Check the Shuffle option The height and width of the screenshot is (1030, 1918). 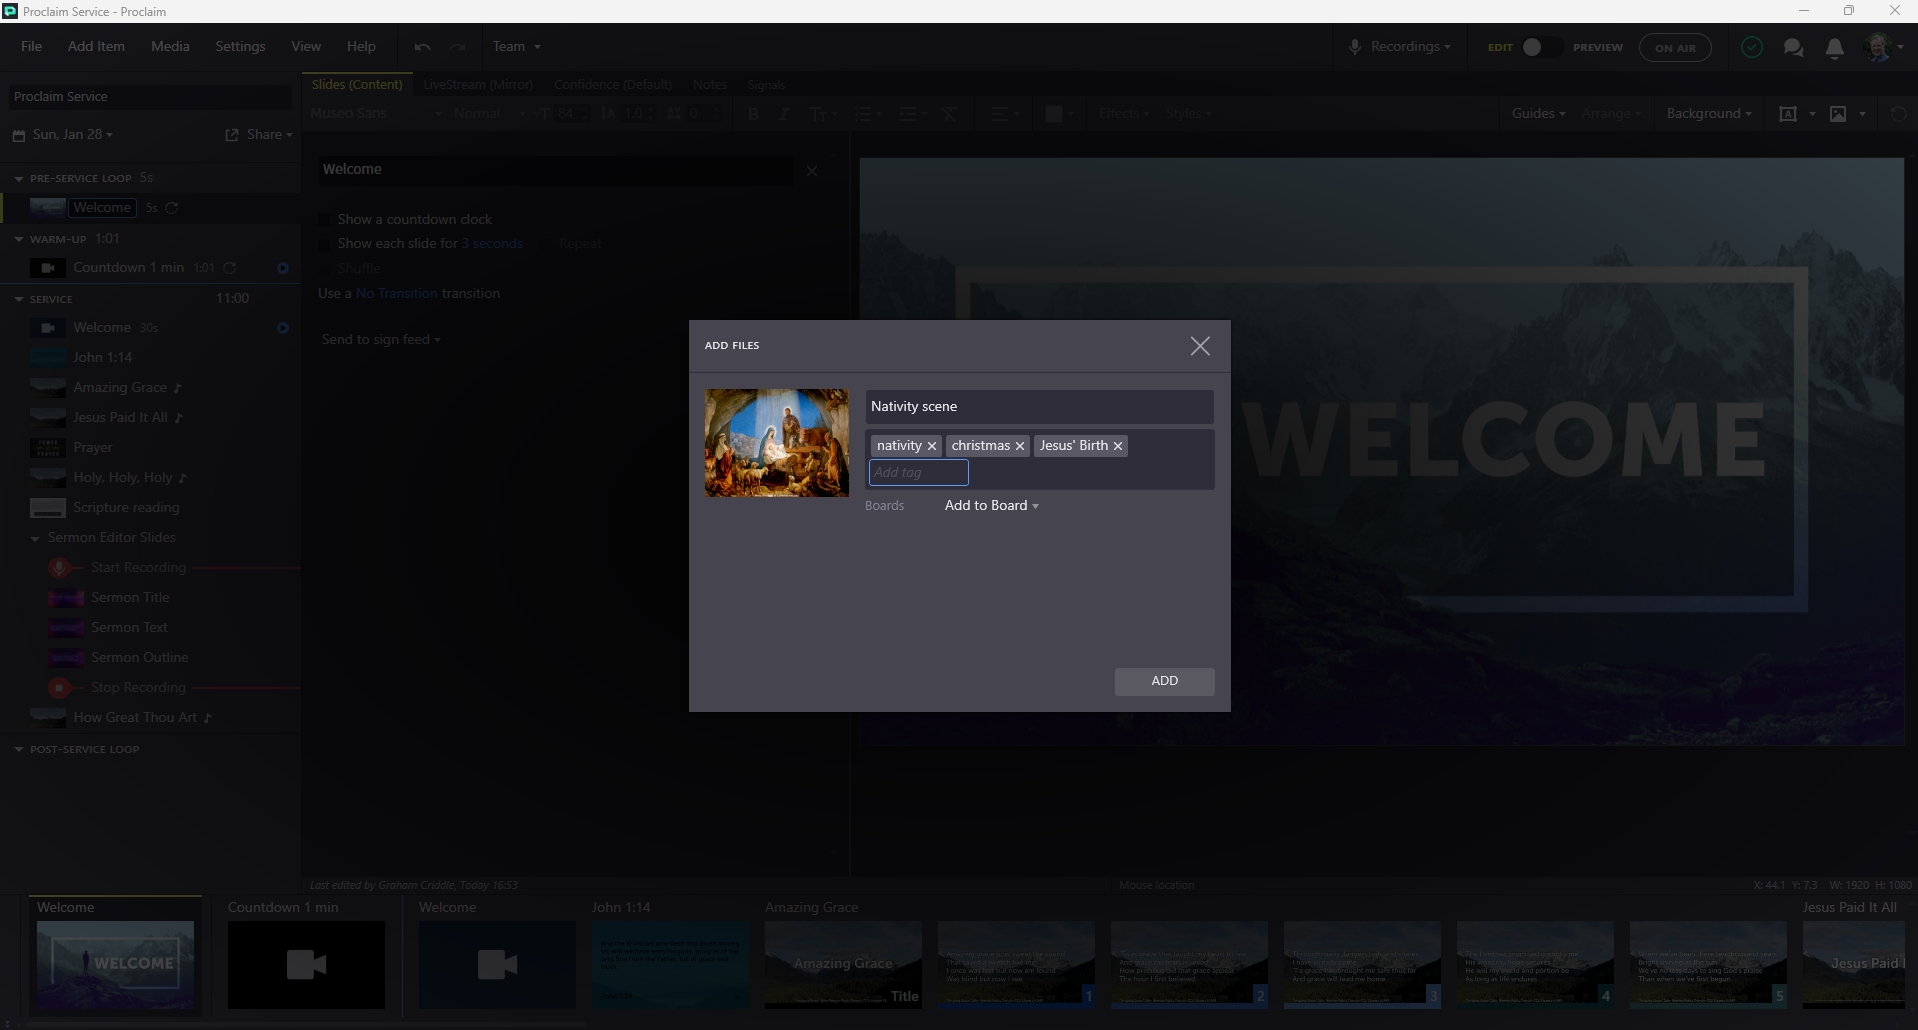pyautogui.click(x=324, y=268)
